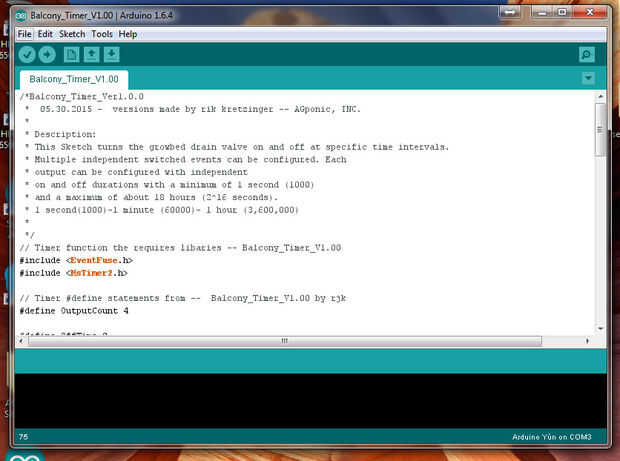This screenshot has height=461, width=620.
Task: Select the Balcony_Timer_V1.00 tab
Action: (x=74, y=79)
